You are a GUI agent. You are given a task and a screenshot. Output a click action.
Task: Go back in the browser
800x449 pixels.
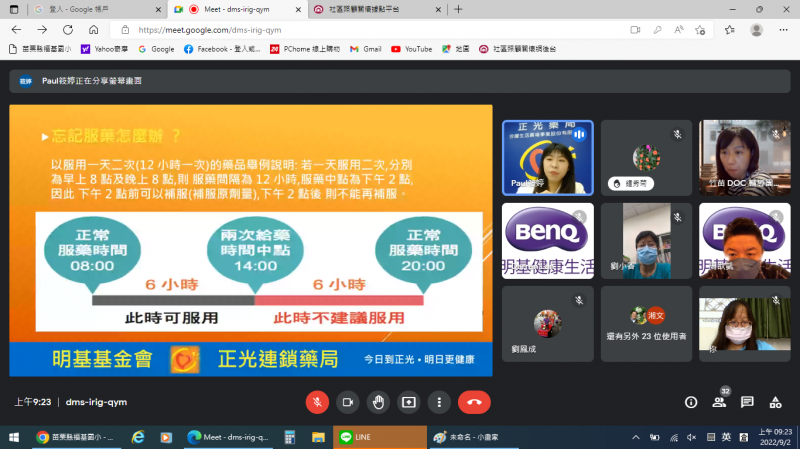tap(16, 30)
